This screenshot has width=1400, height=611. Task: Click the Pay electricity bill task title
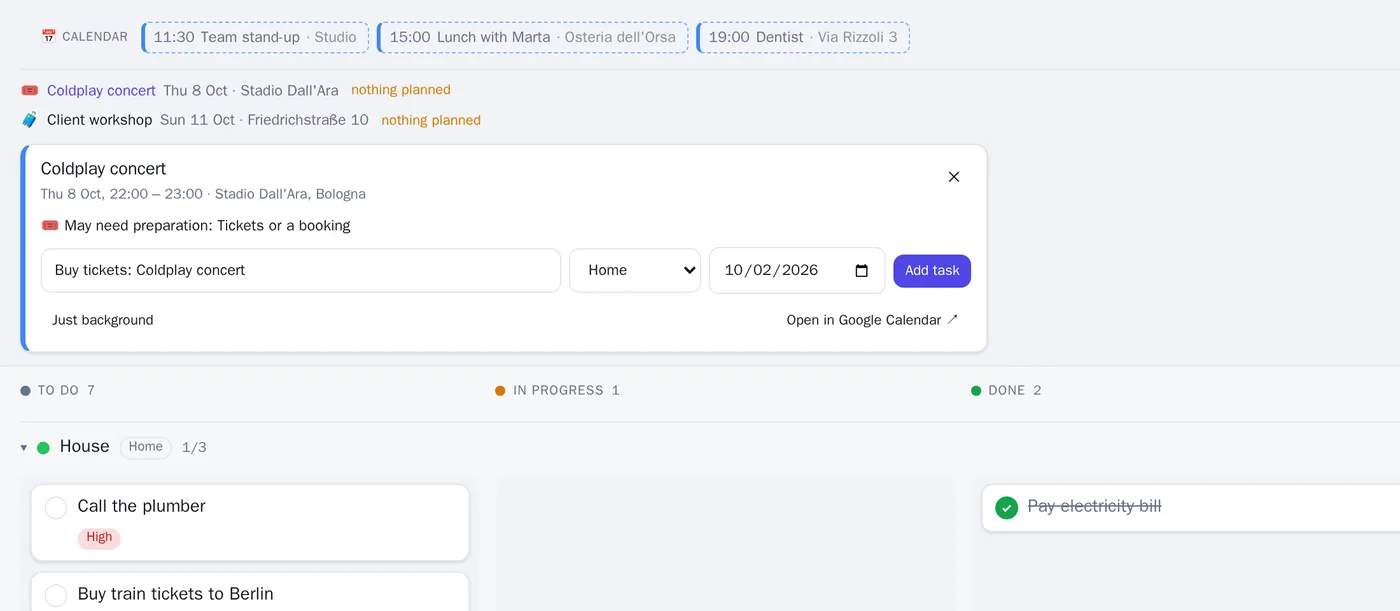1095,507
